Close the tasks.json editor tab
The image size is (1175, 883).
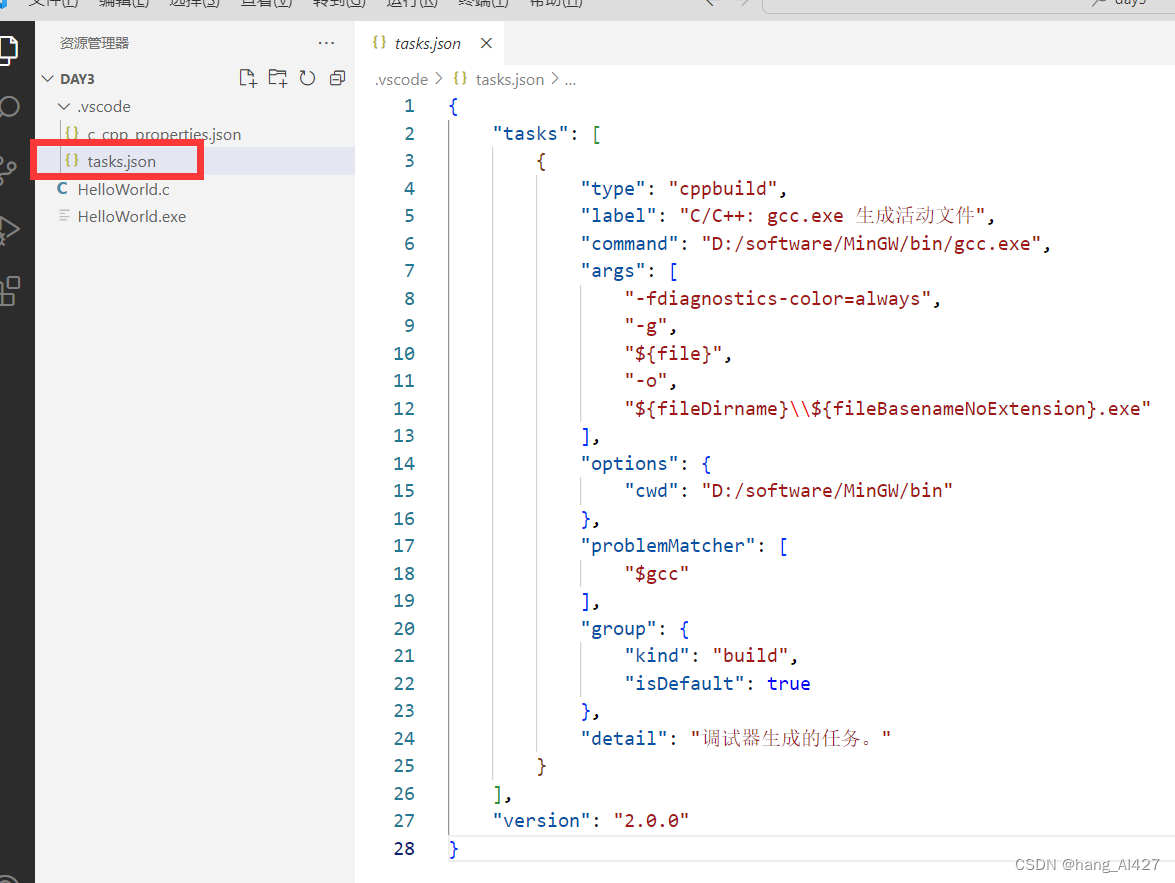pos(486,43)
